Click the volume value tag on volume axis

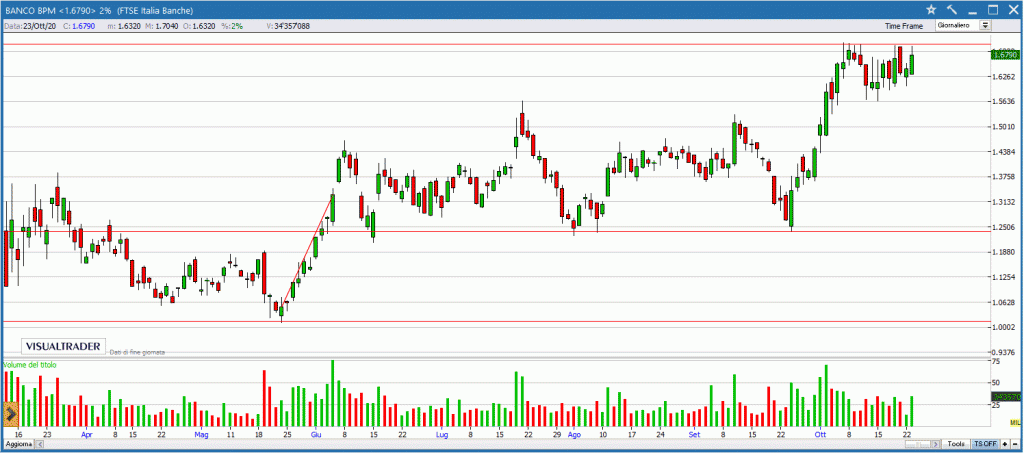click(x=1006, y=396)
